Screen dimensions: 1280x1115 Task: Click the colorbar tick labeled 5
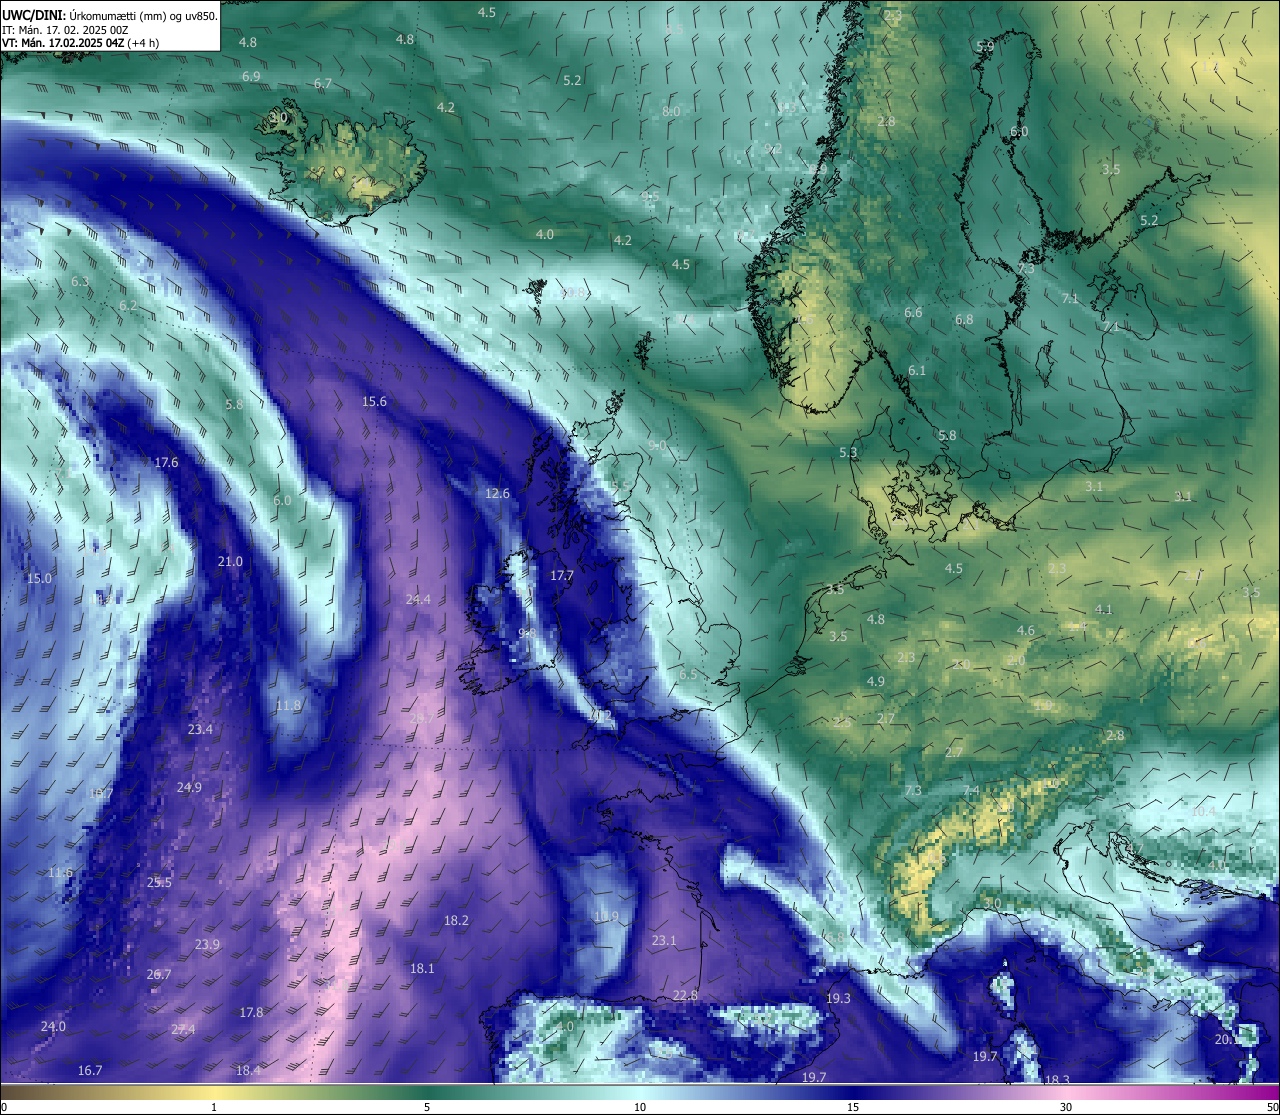click(427, 1107)
